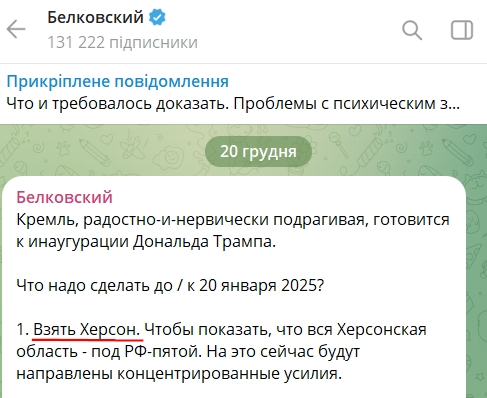Open channel info via Белковский header title
Screen dimensions: 487x398
[95, 17]
